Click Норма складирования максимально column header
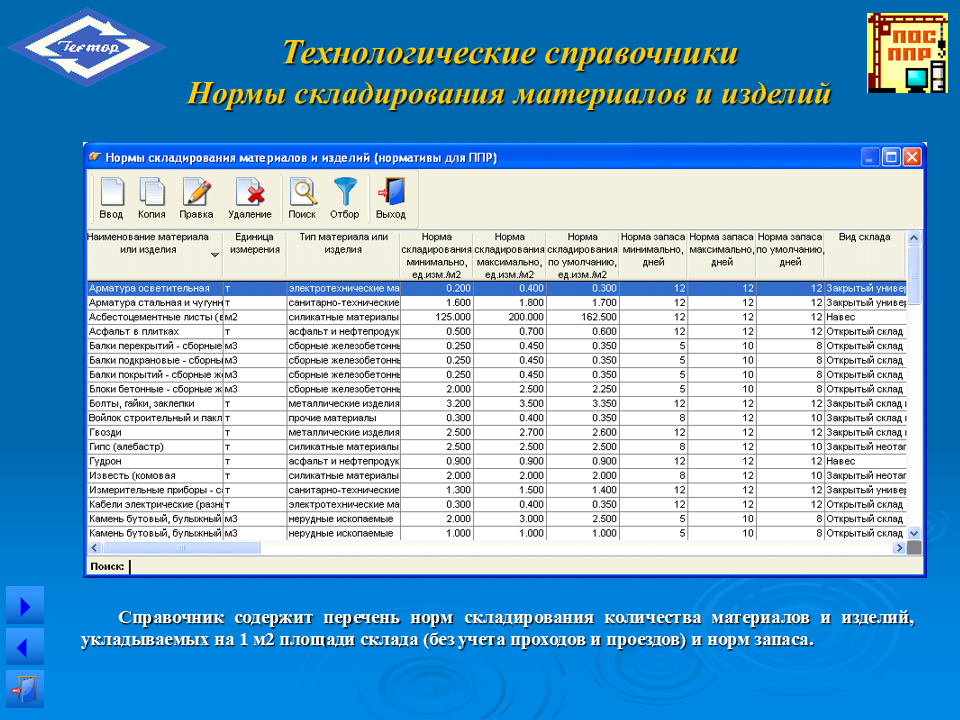 (509, 255)
